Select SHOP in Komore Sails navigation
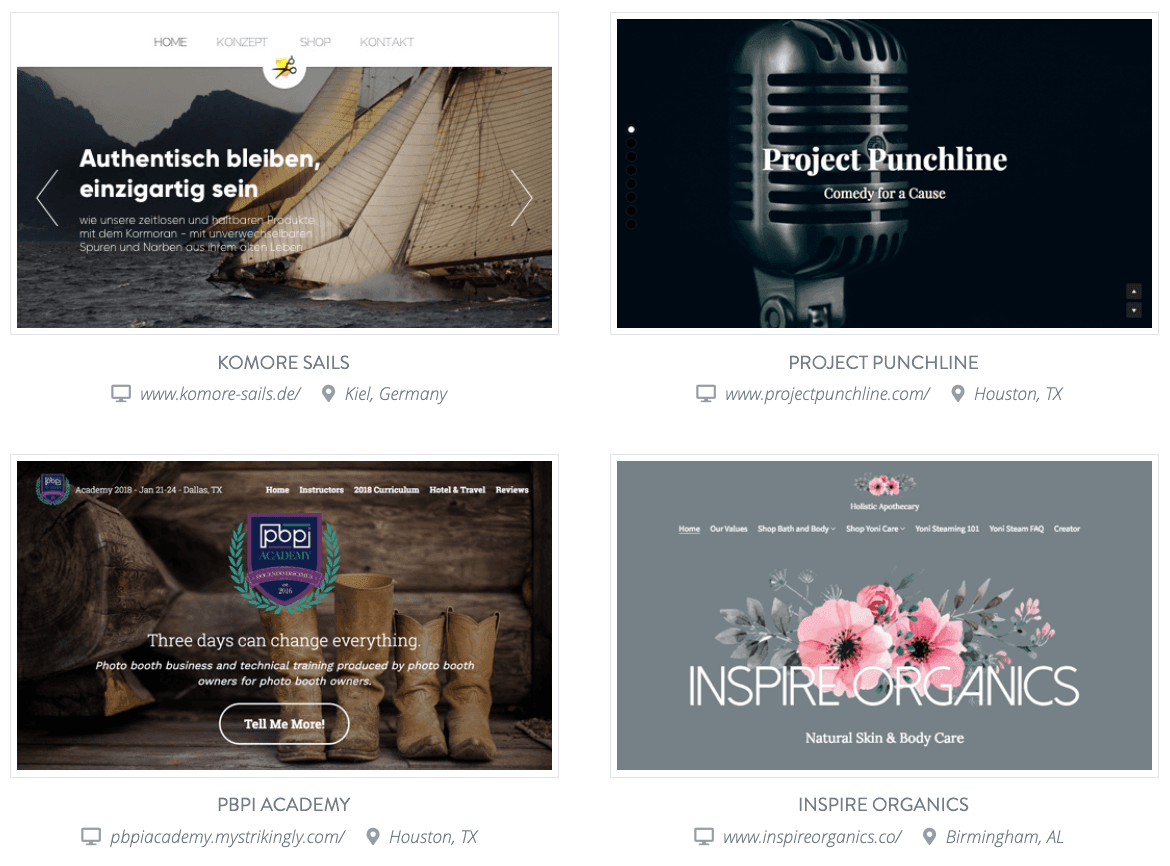Viewport: 1170px width, 866px height. click(x=315, y=42)
